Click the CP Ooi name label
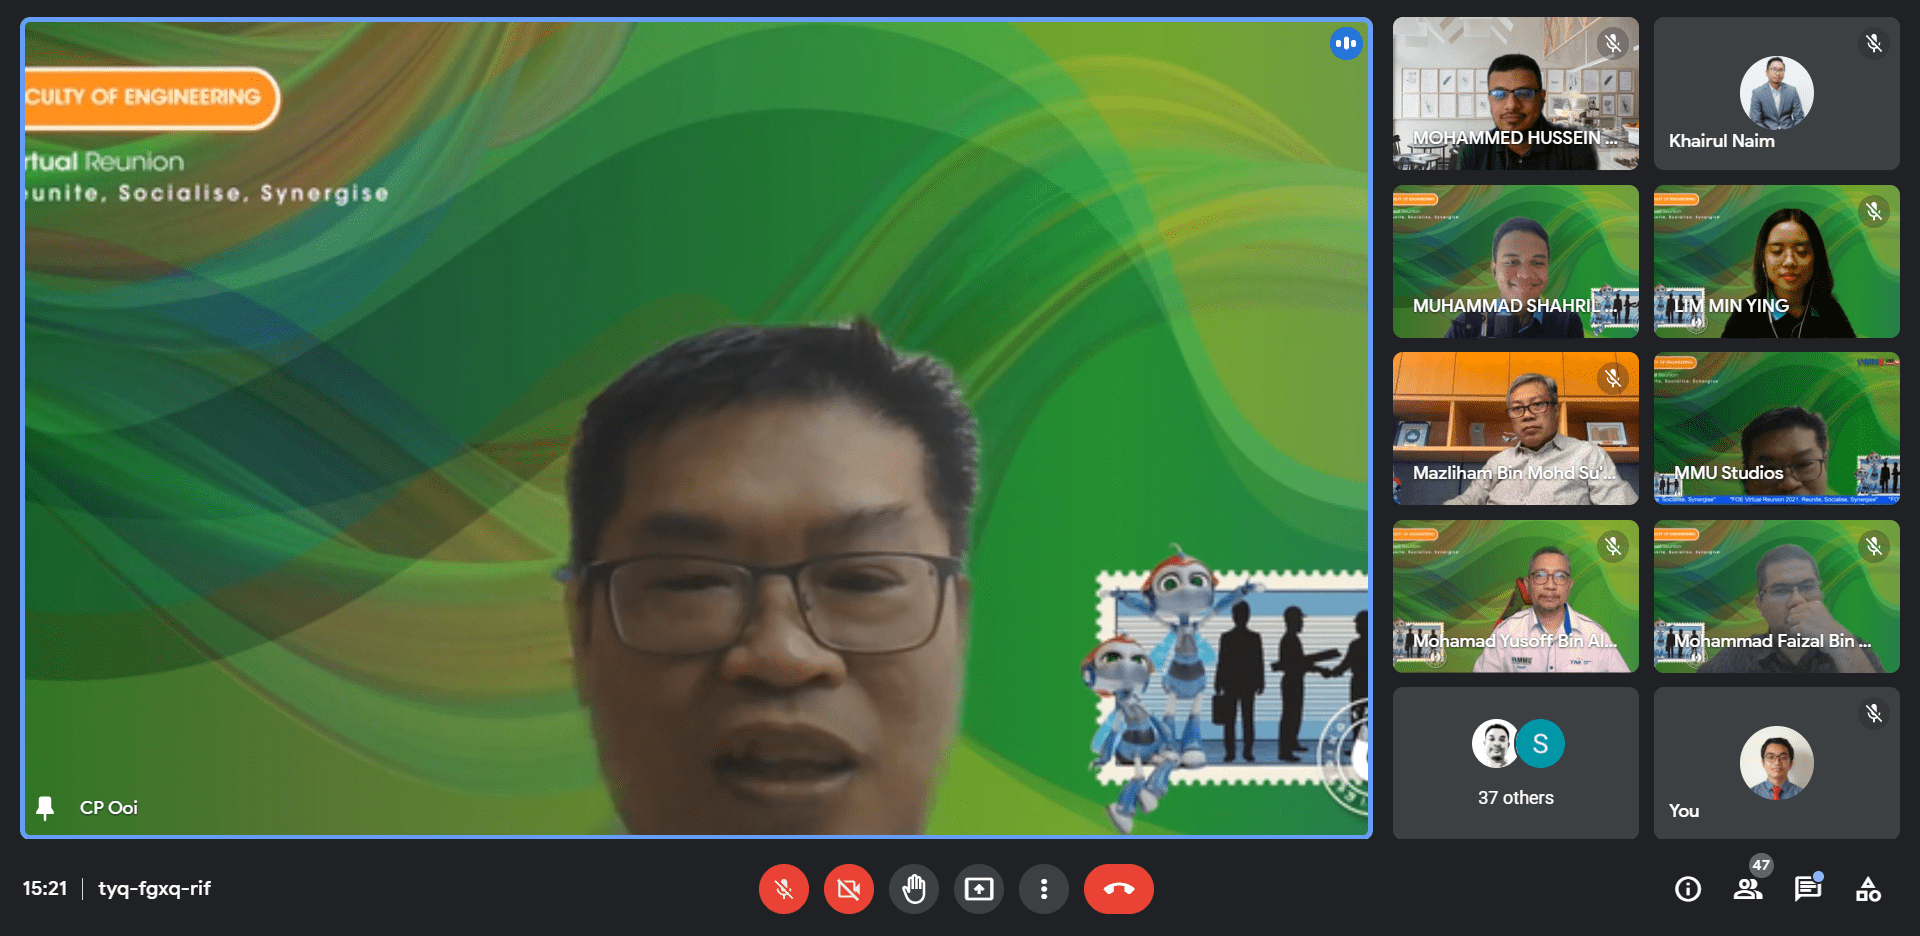Viewport: 1920px width, 936px height. (x=109, y=808)
